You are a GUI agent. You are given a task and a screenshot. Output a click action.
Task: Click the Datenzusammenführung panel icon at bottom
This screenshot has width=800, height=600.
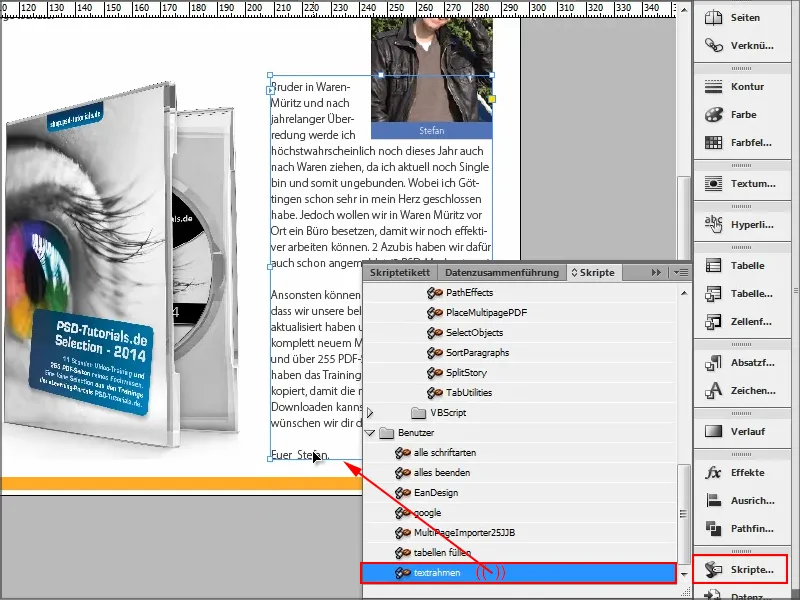713,595
